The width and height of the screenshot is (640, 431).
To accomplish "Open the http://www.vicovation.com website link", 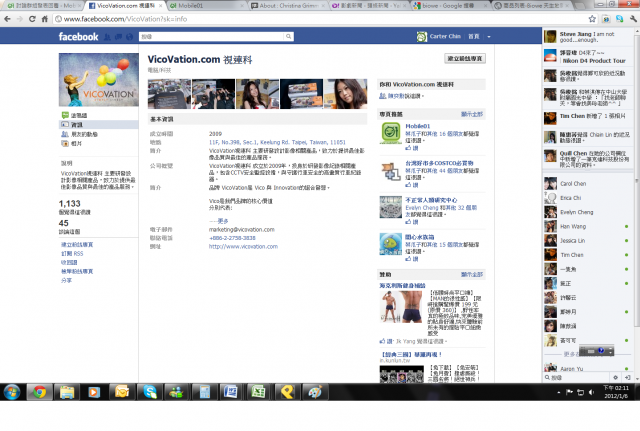I will pyautogui.click(x=243, y=247).
